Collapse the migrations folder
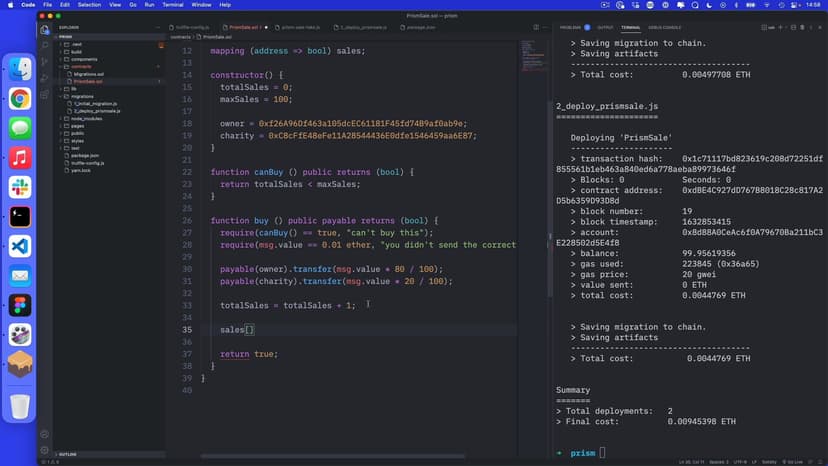 82,96
